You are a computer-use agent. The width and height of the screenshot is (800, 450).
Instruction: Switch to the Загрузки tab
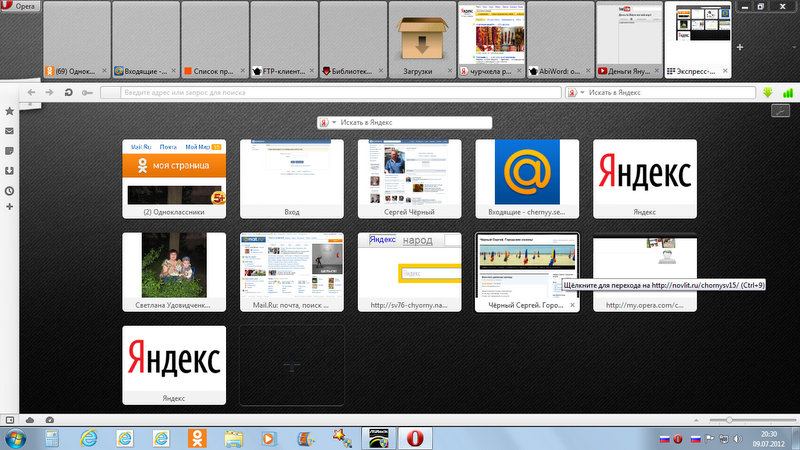(422, 40)
